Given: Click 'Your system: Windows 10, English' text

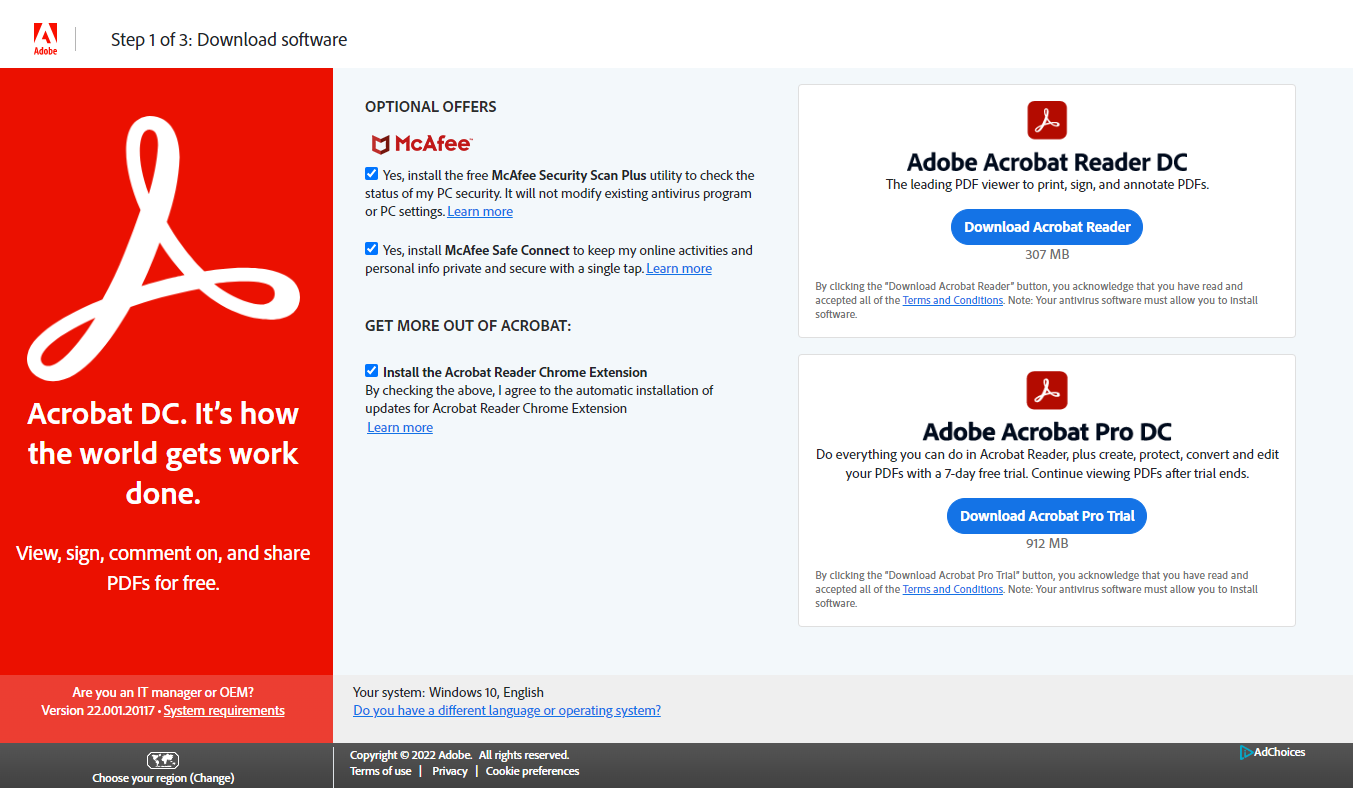Looking at the screenshot, I should coord(448,692).
